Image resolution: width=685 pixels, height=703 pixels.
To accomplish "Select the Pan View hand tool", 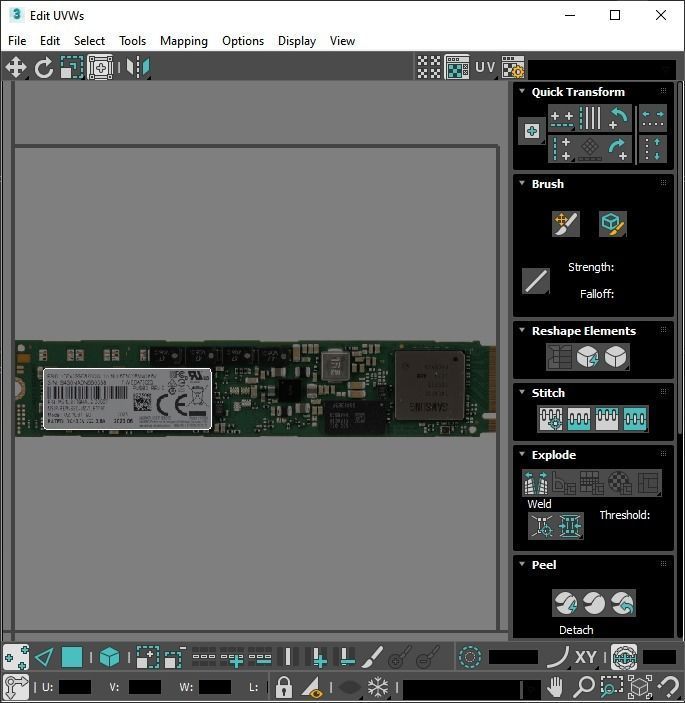I will click(x=555, y=687).
